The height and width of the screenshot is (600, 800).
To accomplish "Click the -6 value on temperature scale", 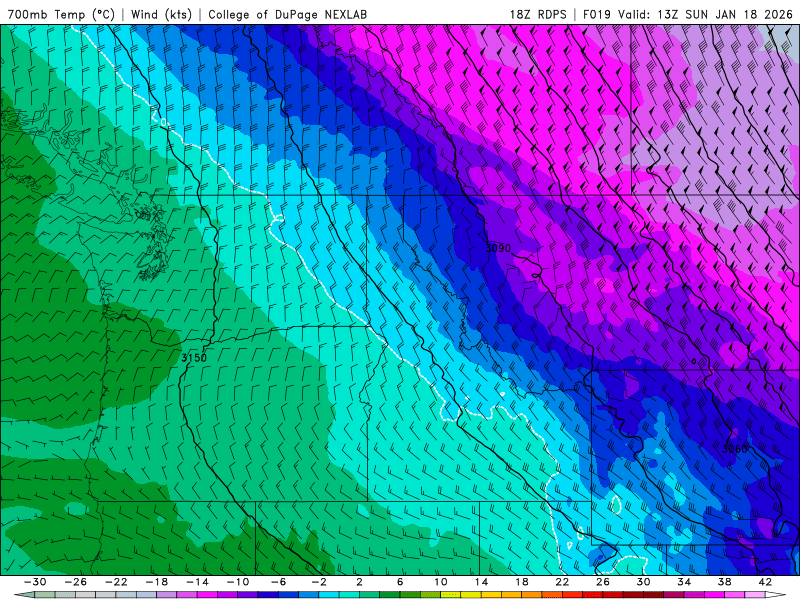I will pos(278,582).
